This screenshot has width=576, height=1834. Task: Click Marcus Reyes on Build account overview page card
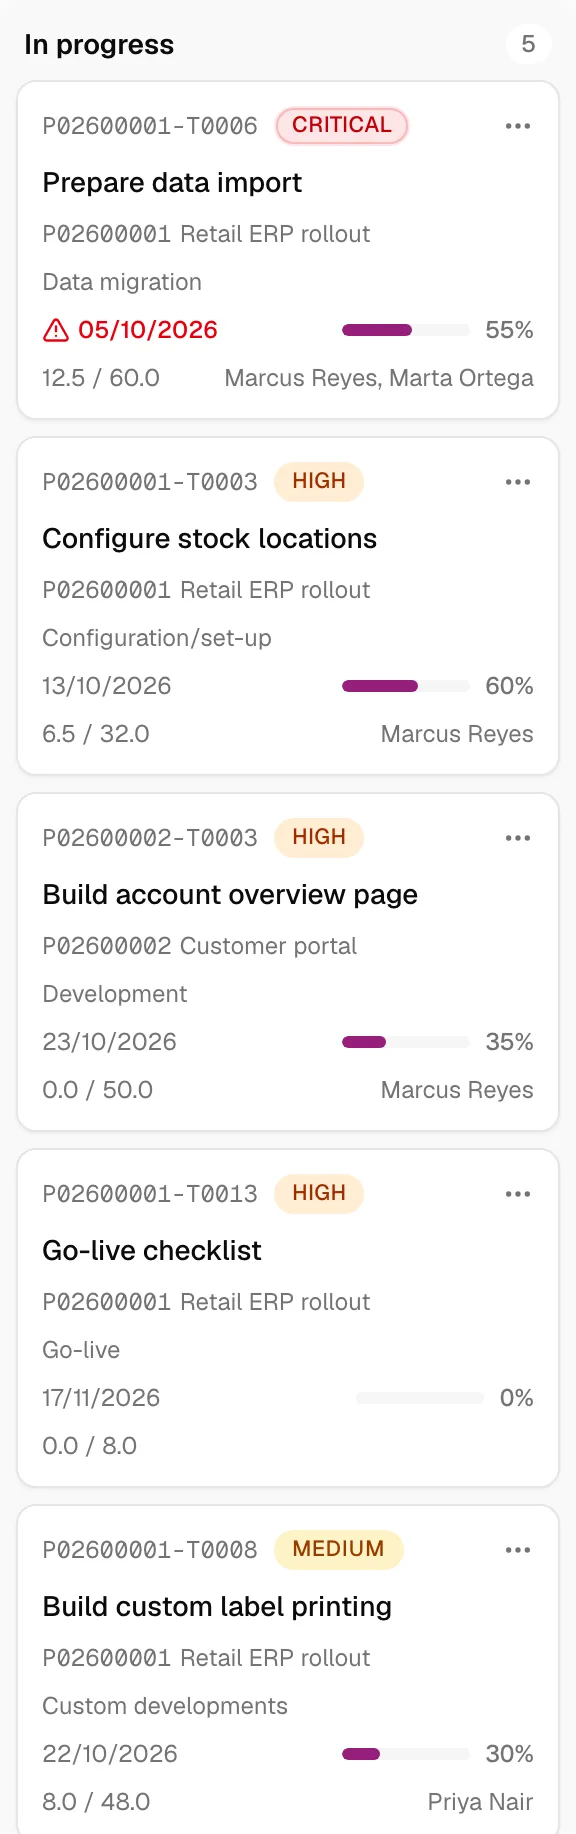tap(457, 1090)
